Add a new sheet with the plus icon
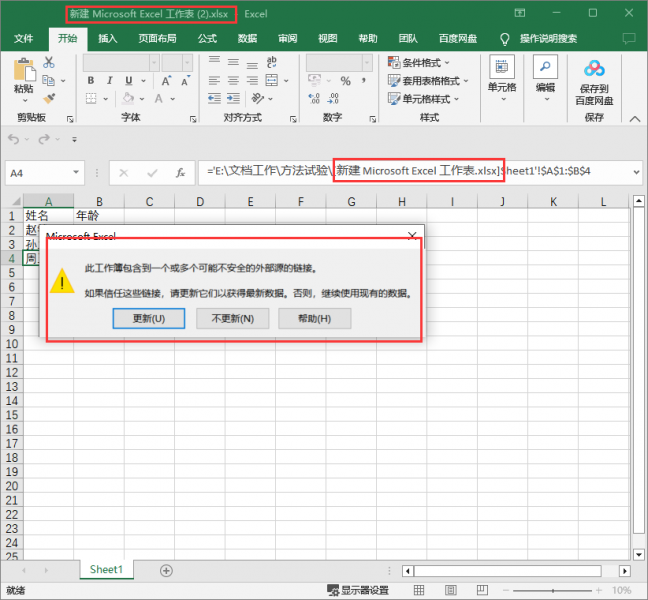This screenshot has height=600, width=648. pos(166,571)
